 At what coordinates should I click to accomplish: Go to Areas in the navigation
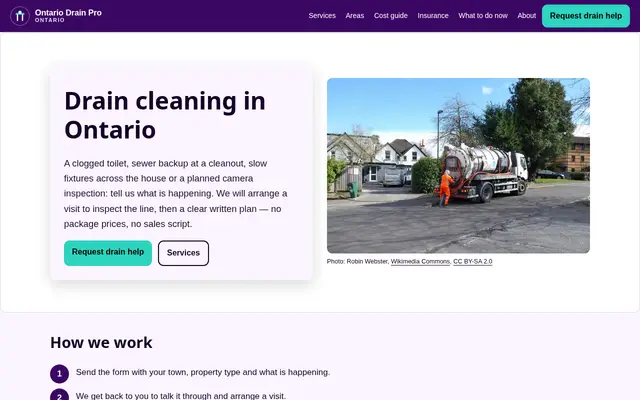point(354,16)
